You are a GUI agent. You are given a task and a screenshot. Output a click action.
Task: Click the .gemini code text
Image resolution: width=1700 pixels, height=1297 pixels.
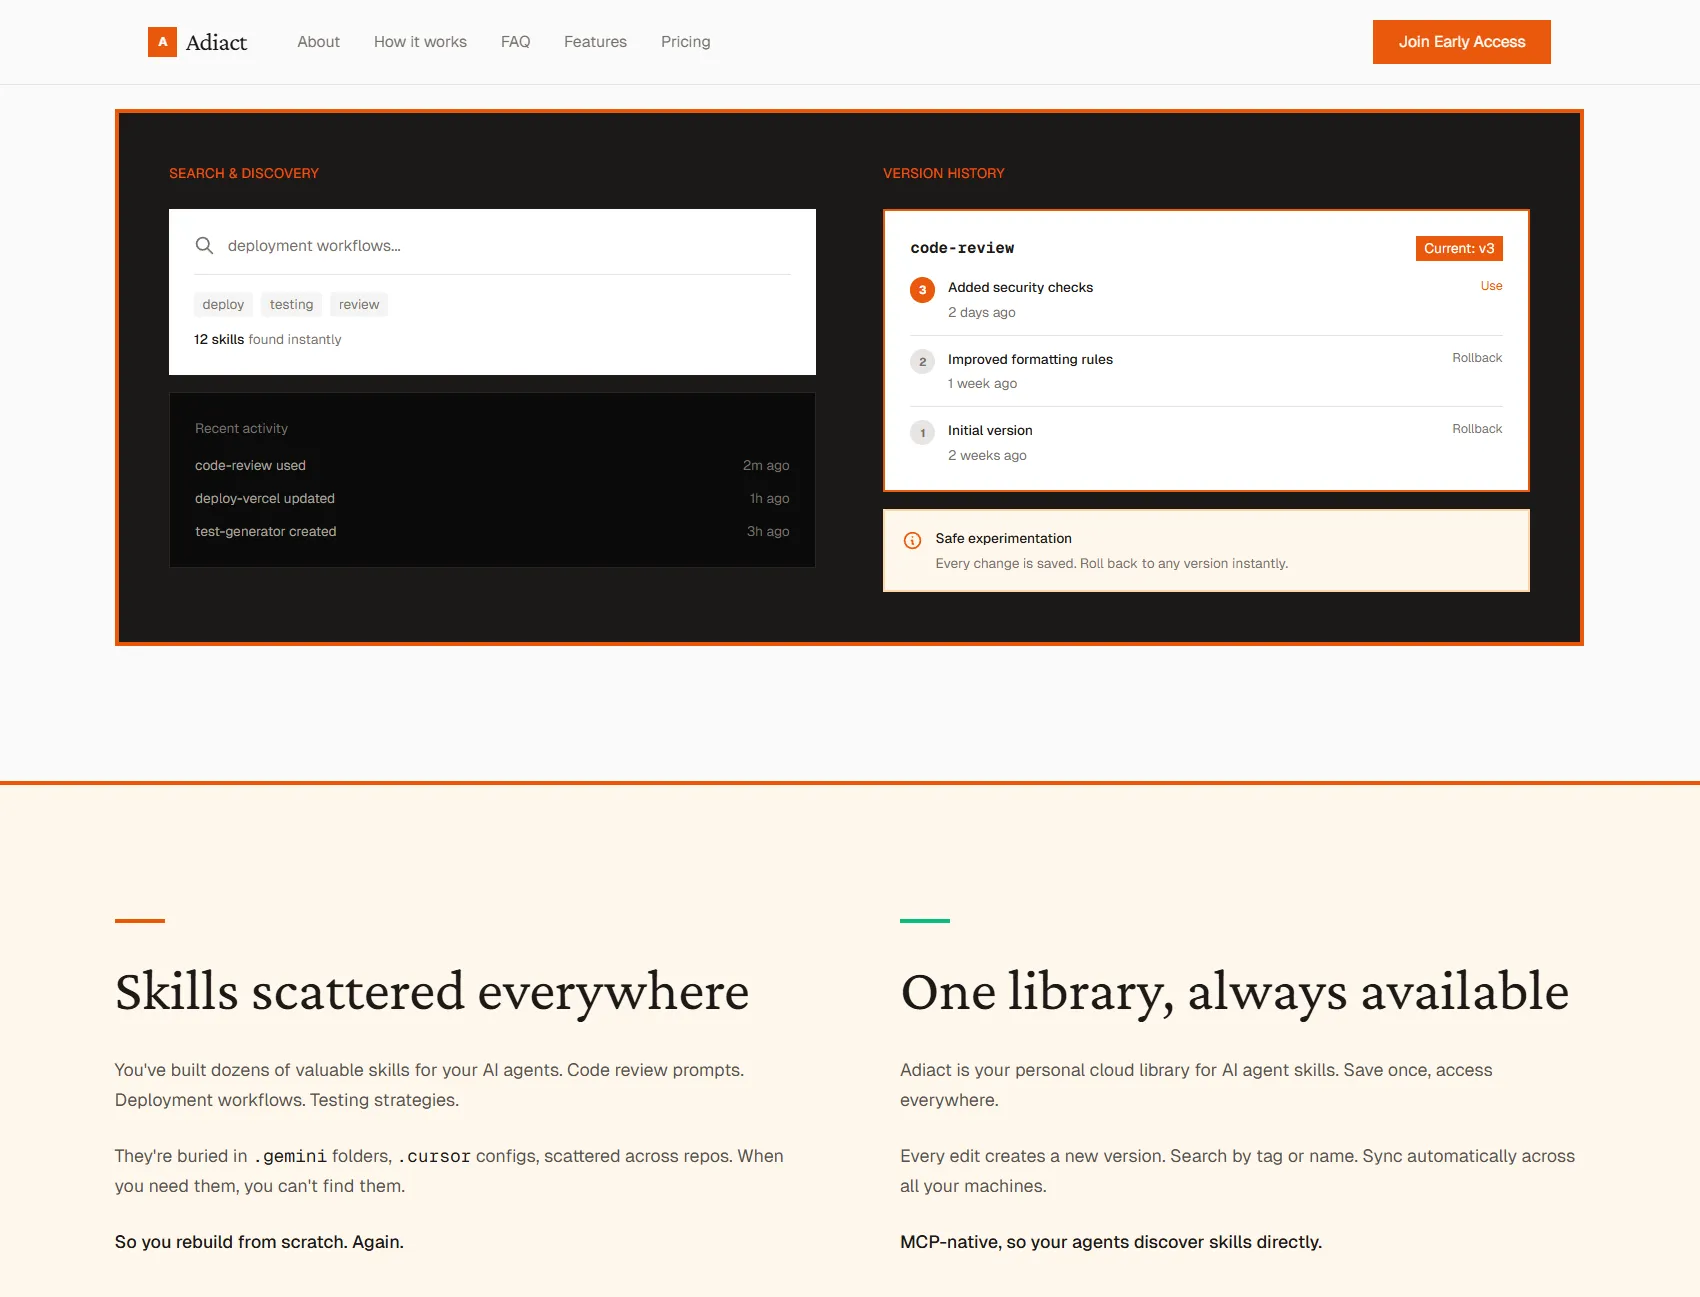coord(290,1156)
